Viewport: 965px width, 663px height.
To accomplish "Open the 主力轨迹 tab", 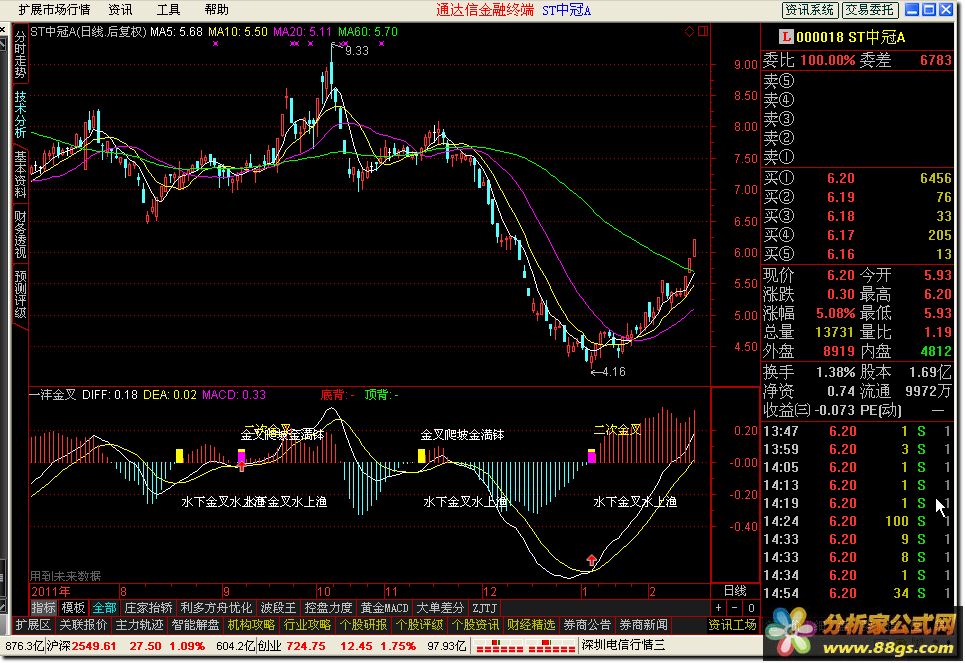I will pos(140,625).
